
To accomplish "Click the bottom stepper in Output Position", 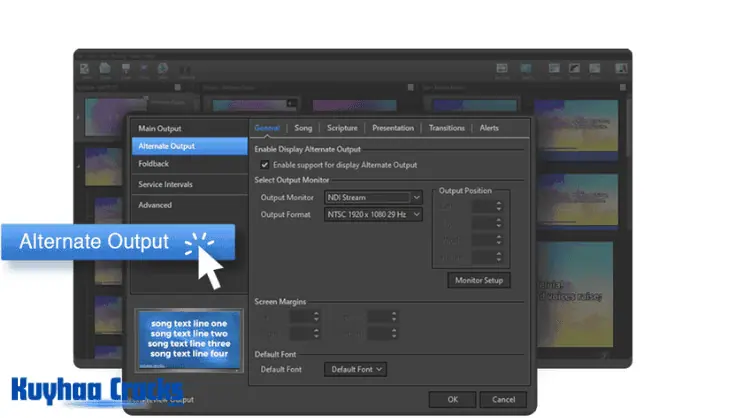I will coord(497,259).
